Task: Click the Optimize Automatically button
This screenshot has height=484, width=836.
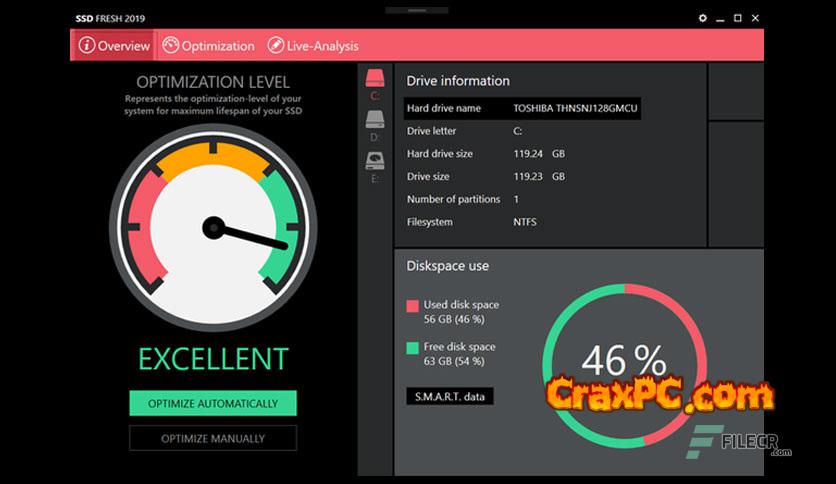Action: [213, 403]
